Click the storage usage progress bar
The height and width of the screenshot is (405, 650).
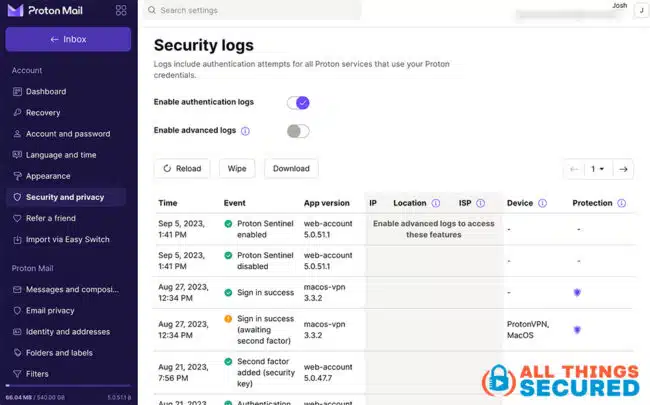[68, 386]
